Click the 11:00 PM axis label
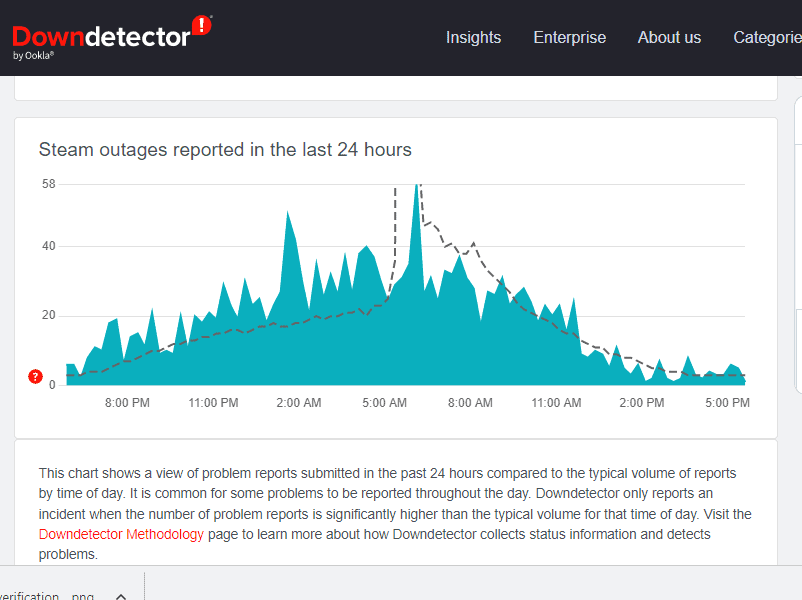Screen dimensions: 802x600 [213, 403]
